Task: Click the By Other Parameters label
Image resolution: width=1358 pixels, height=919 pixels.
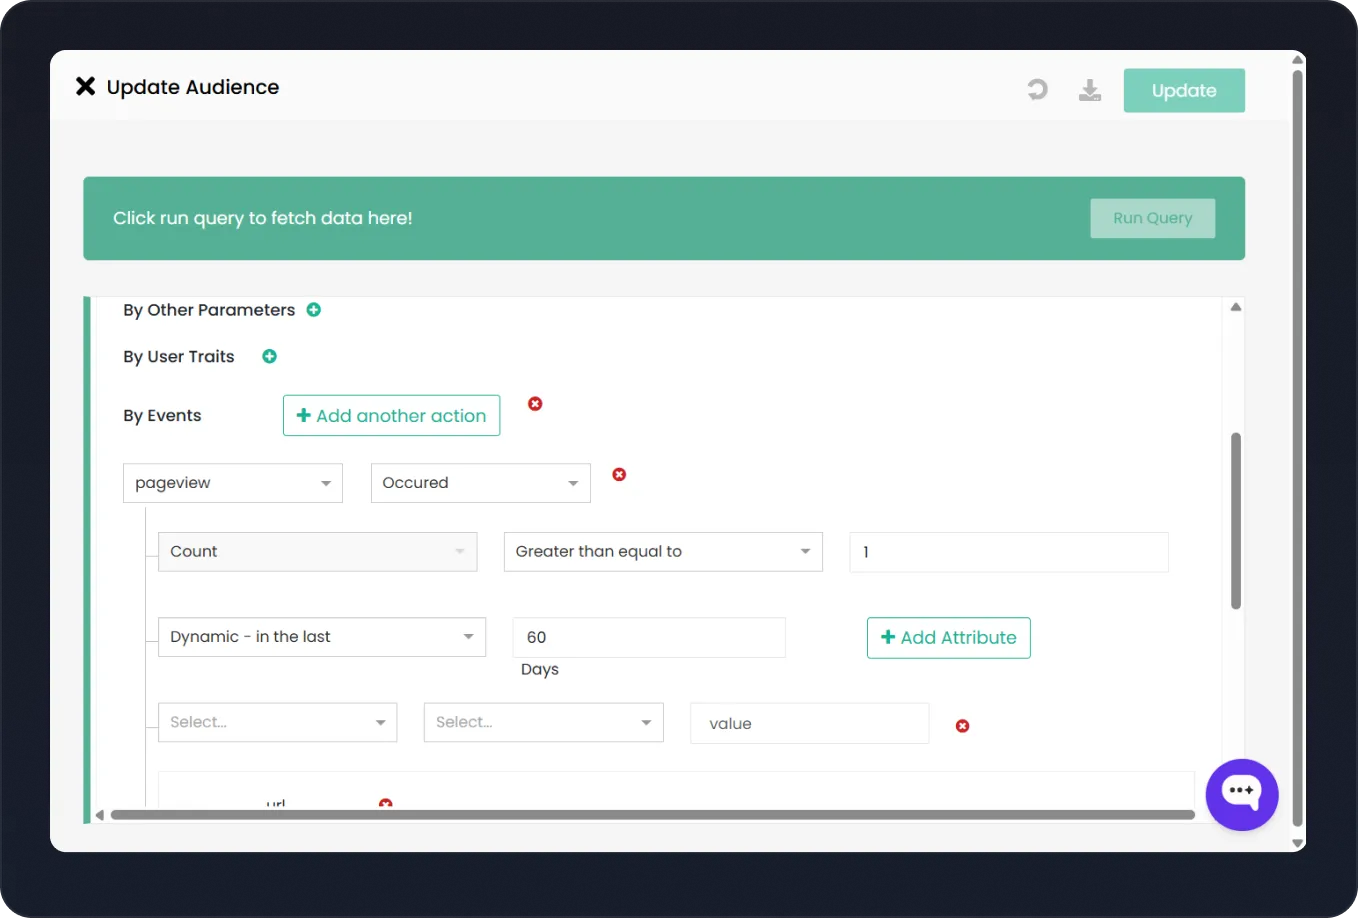Action: pyautogui.click(x=209, y=310)
